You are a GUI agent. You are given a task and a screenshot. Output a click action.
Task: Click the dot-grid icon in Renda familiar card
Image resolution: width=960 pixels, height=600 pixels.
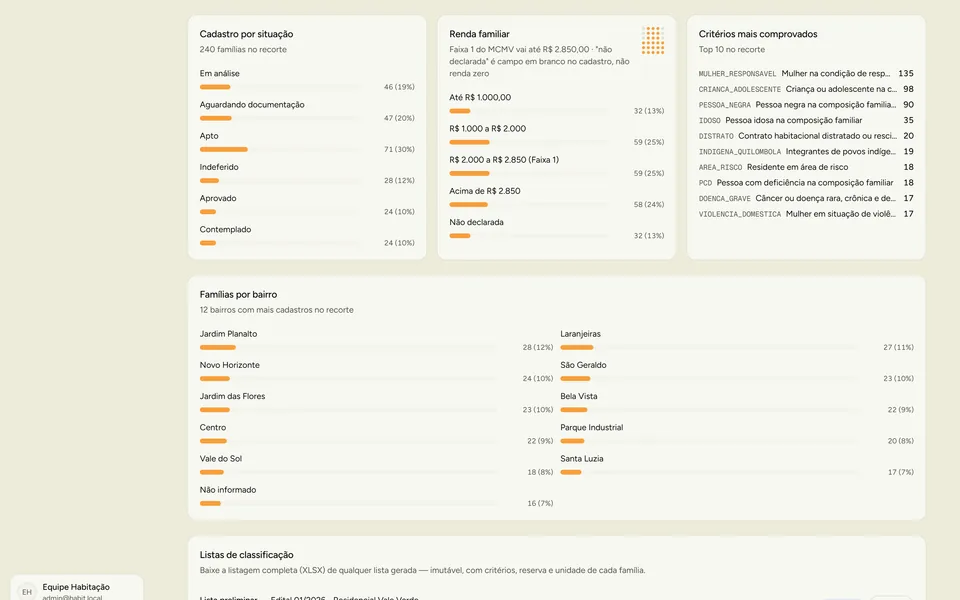coord(653,40)
